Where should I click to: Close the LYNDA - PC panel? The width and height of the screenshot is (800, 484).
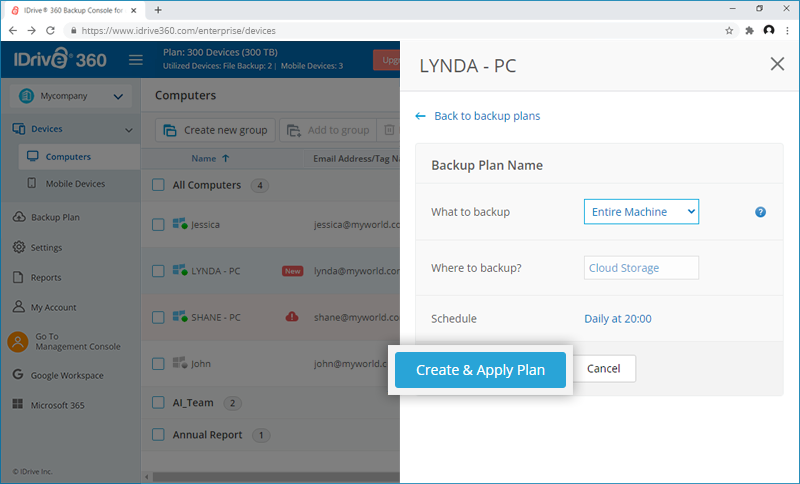(x=777, y=64)
